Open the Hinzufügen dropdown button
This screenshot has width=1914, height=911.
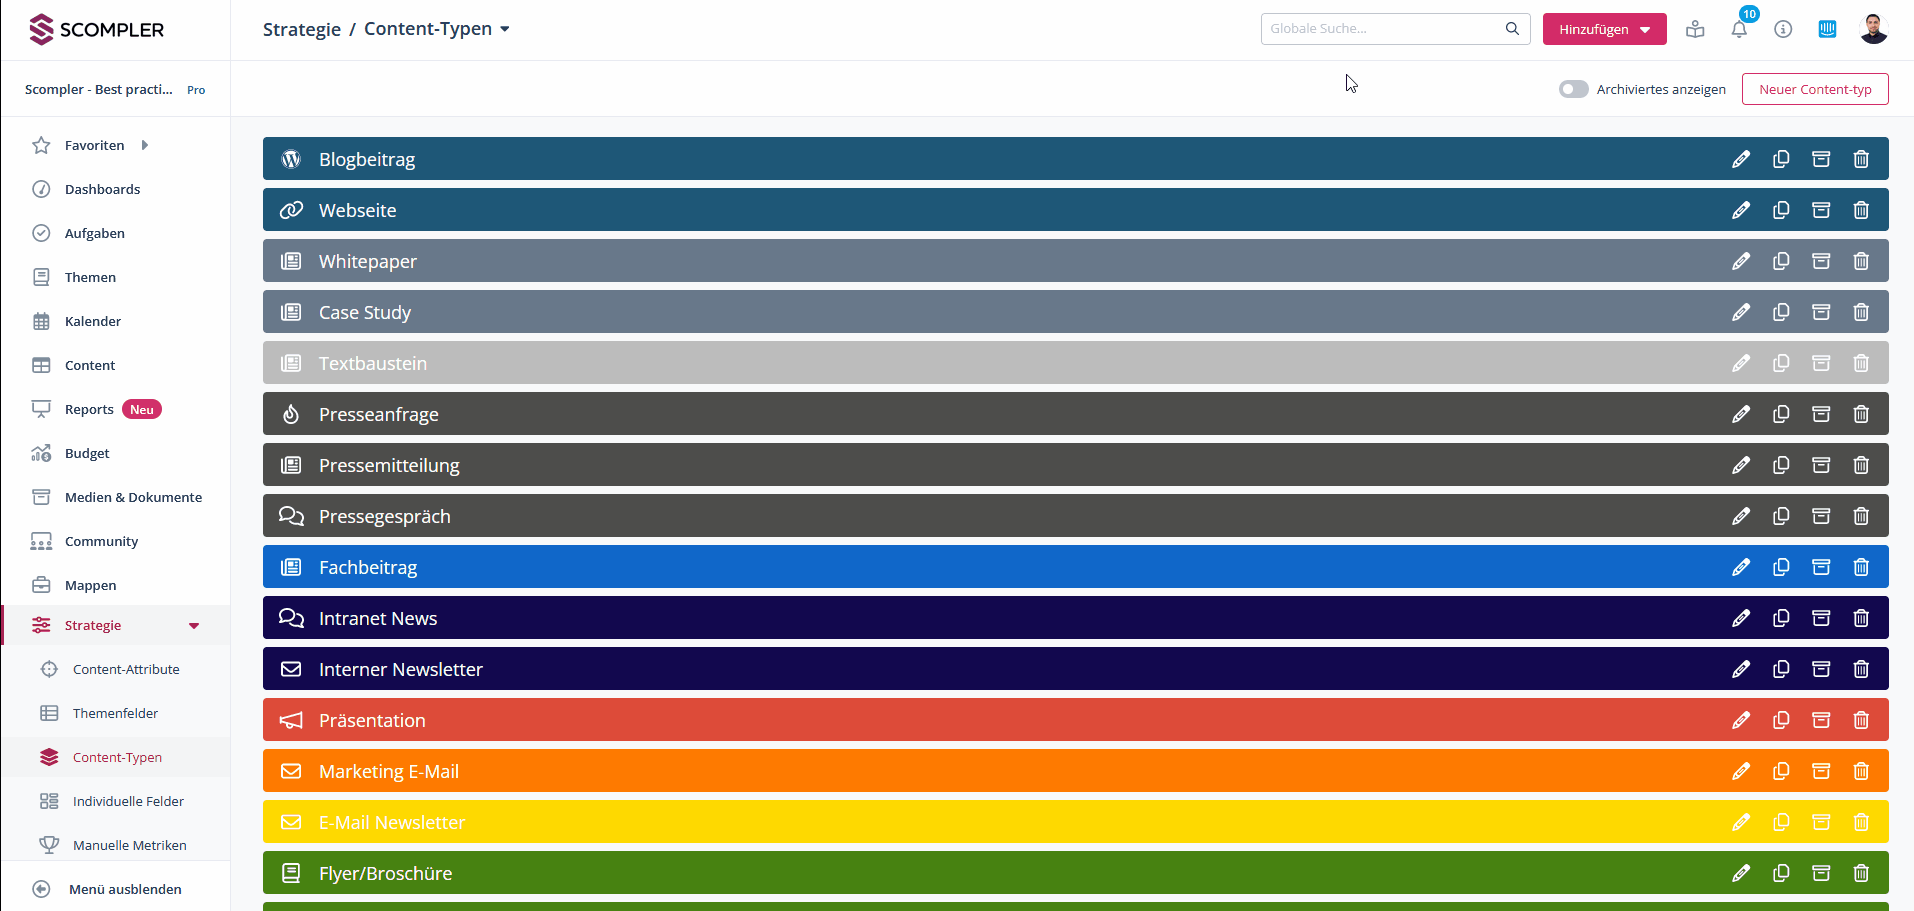[x=1604, y=29]
